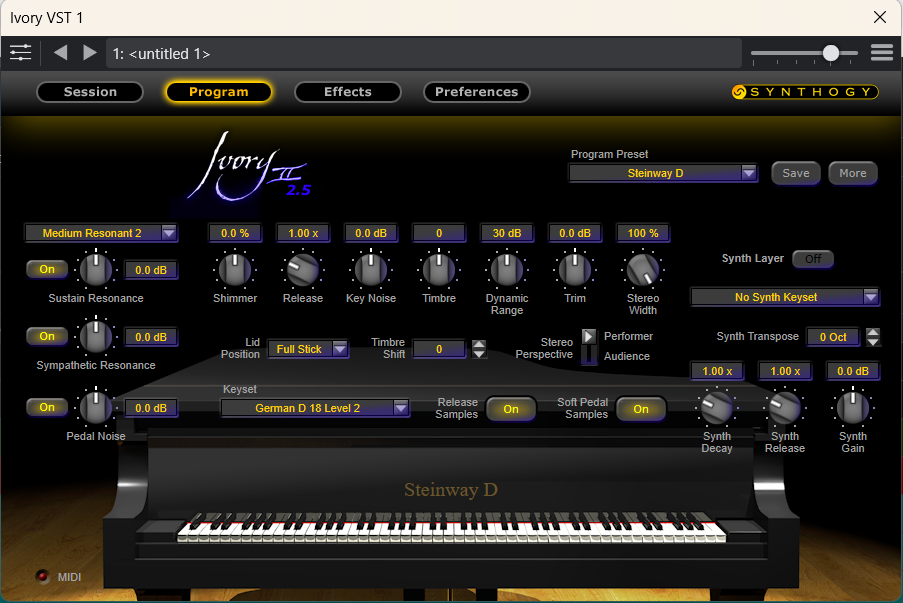Click Save program preset button
903x603 pixels.
point(796,173)
